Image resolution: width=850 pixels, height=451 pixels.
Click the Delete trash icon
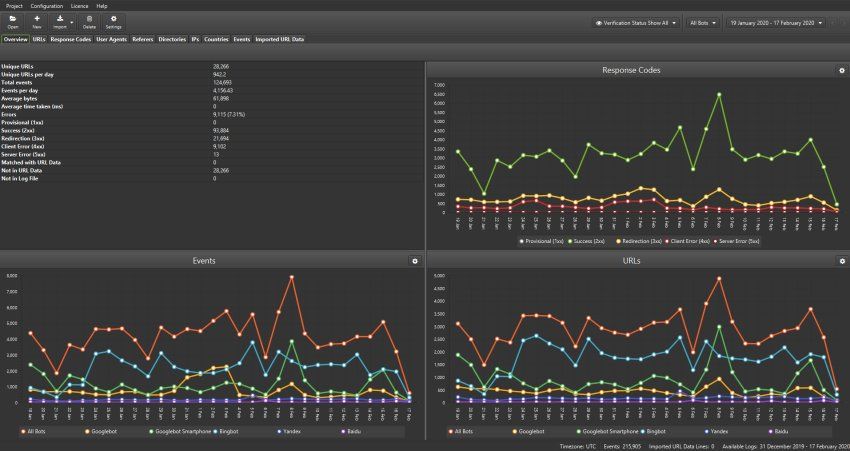point(89,21)
